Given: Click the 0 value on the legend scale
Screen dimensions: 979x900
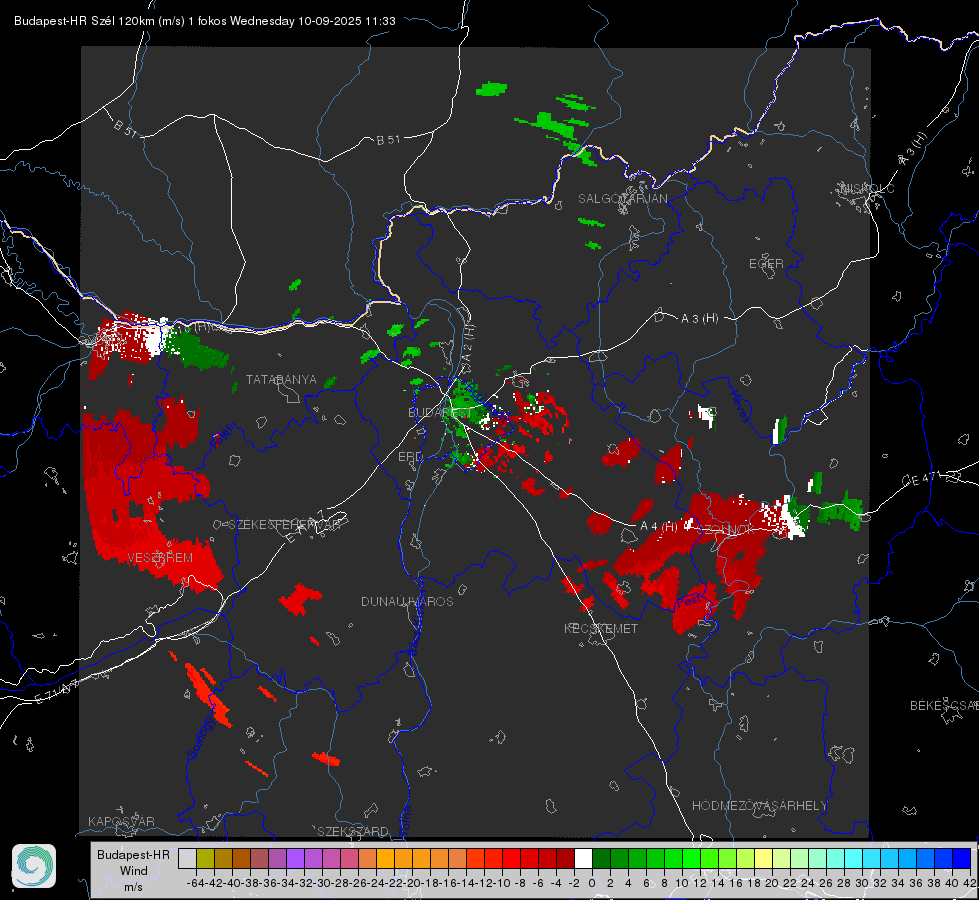Looking at the screenshot, I should 592,883.
